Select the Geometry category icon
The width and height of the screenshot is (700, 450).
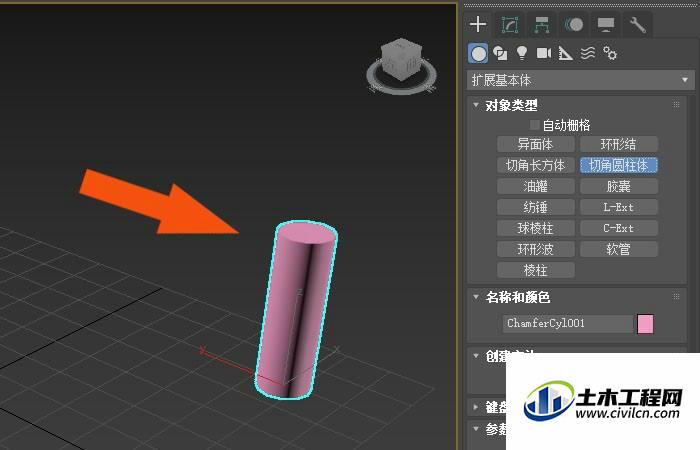point(478,54)
